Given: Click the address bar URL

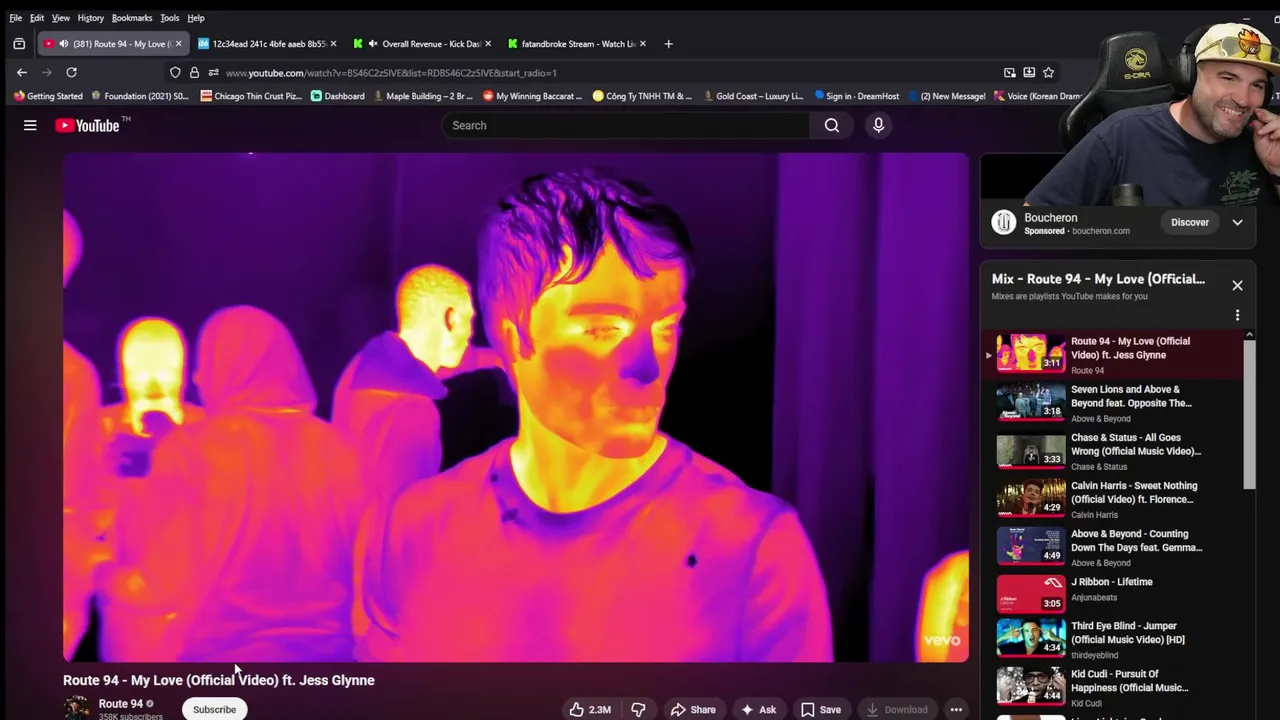Looking at the screenshot, I should click(x=391, y=73).
